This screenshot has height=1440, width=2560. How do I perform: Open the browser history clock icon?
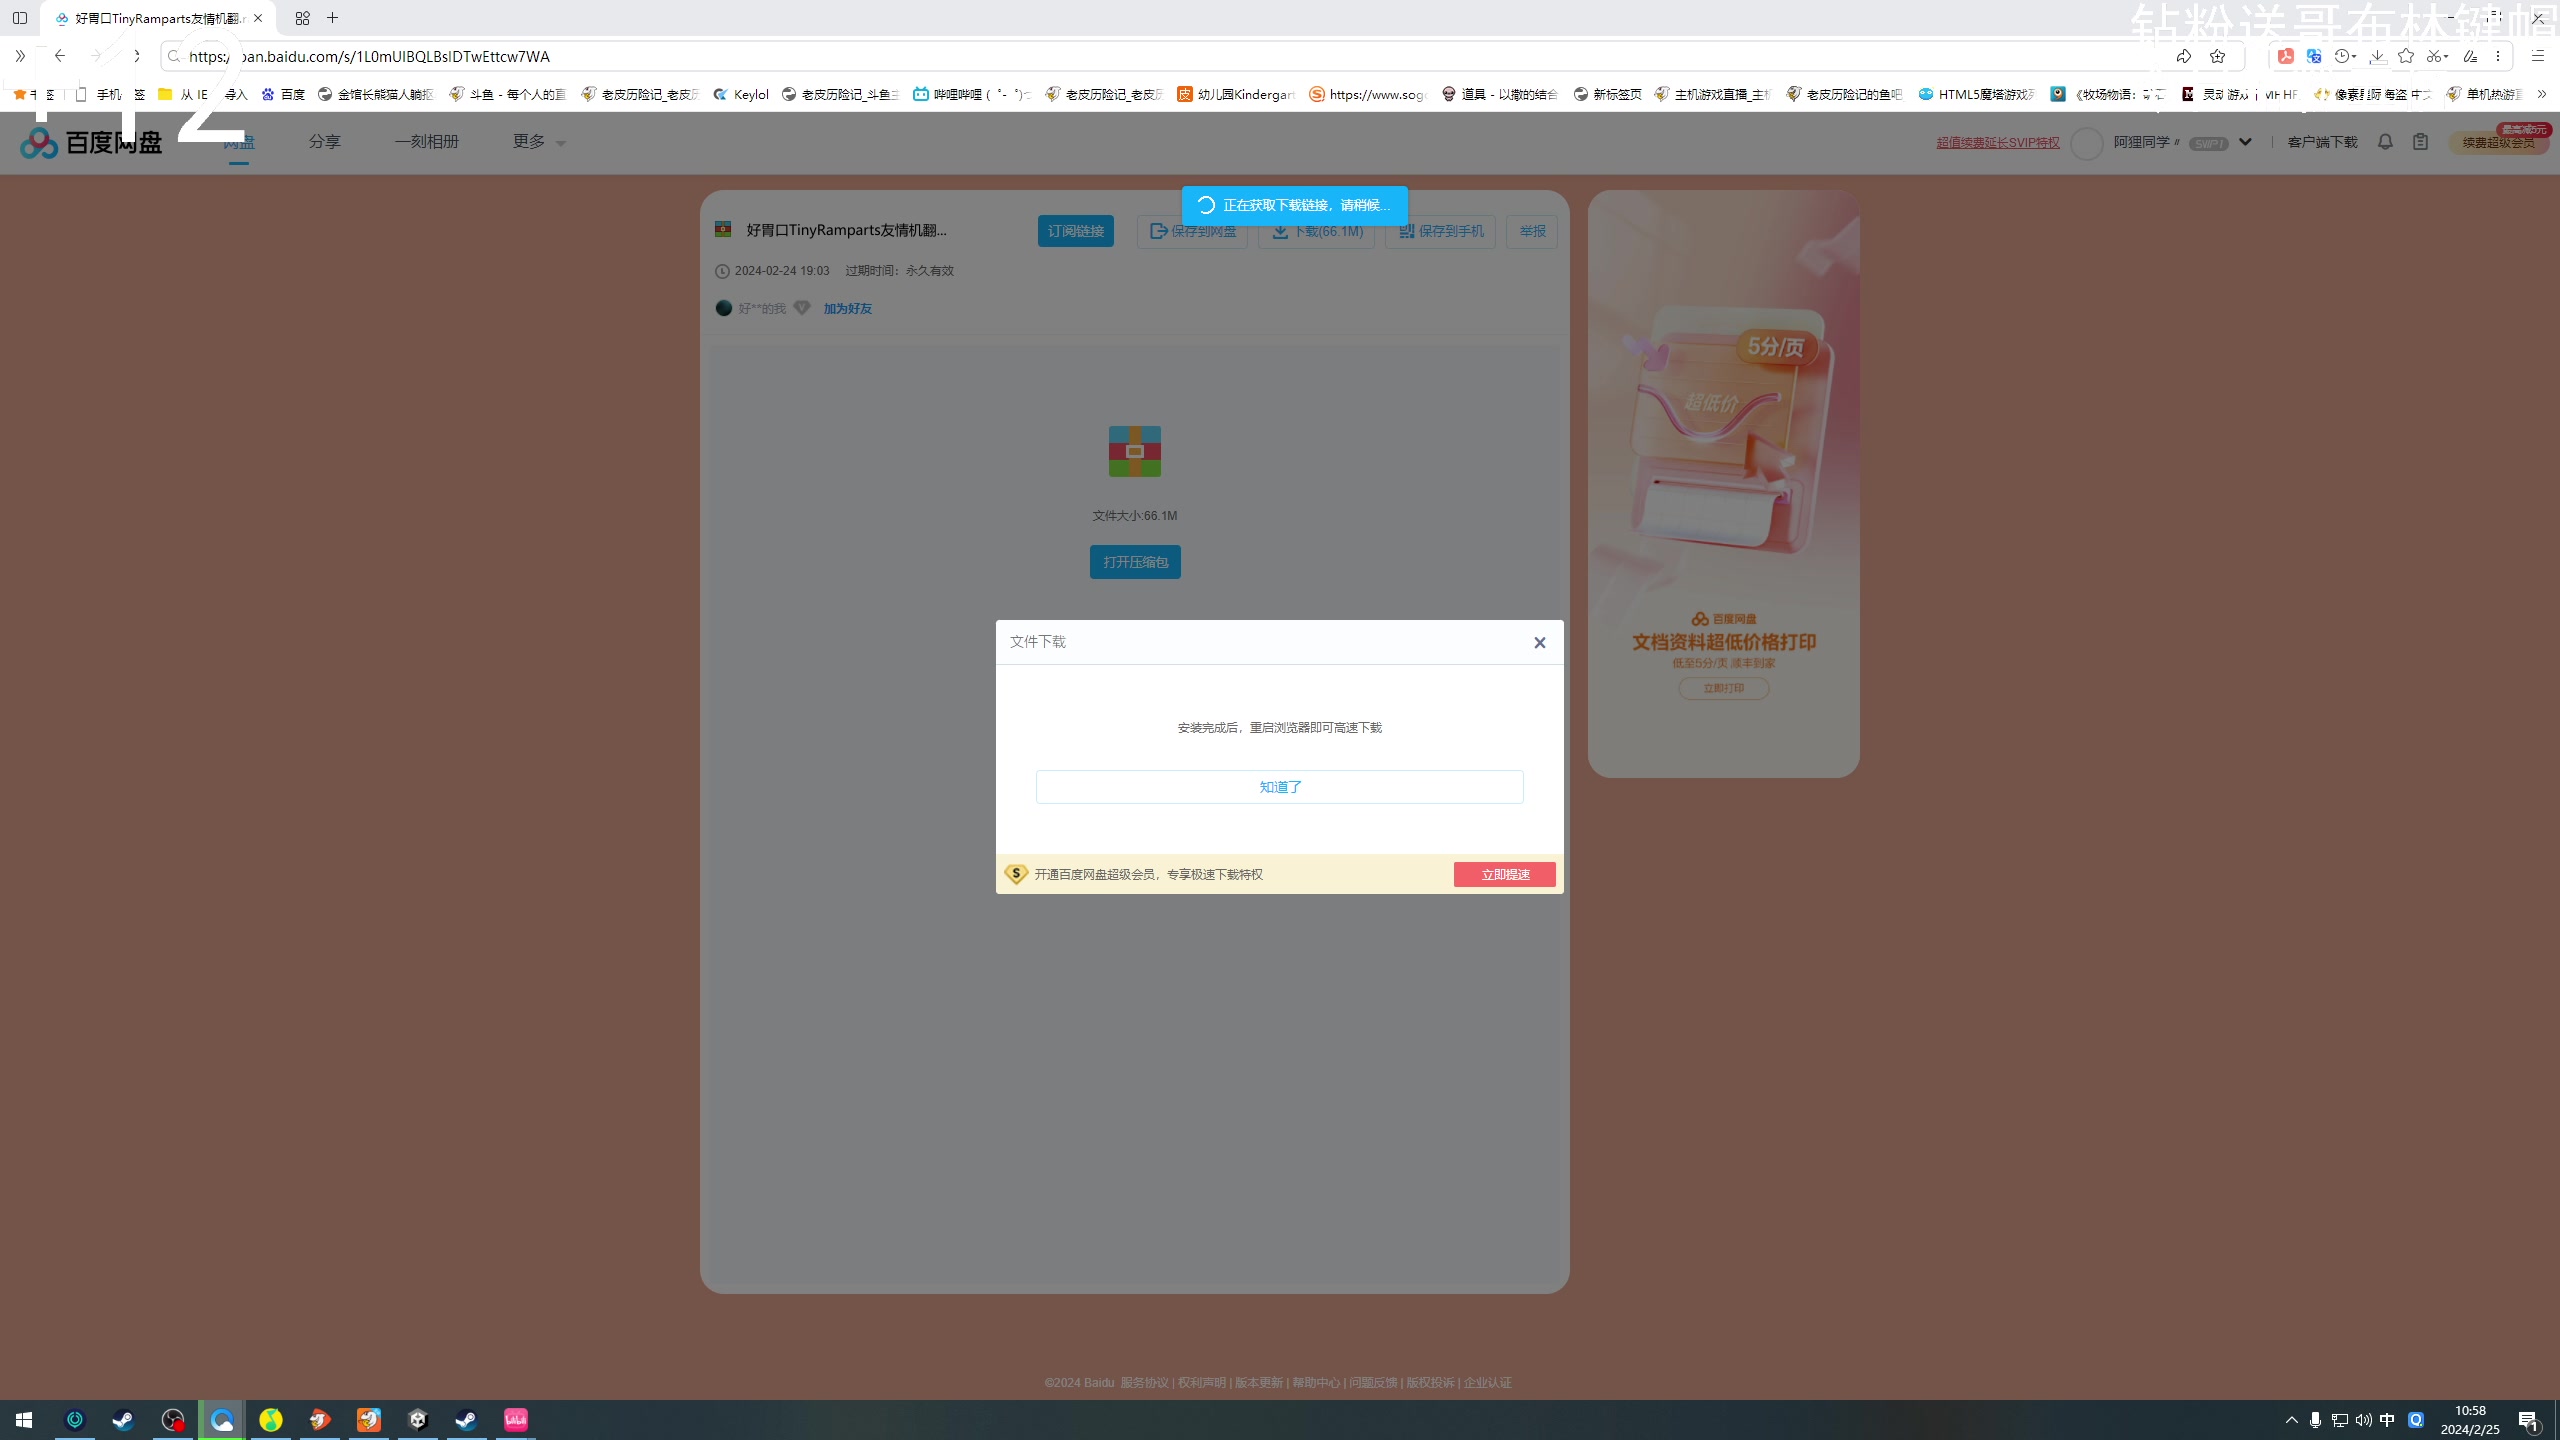(2341, 56)
